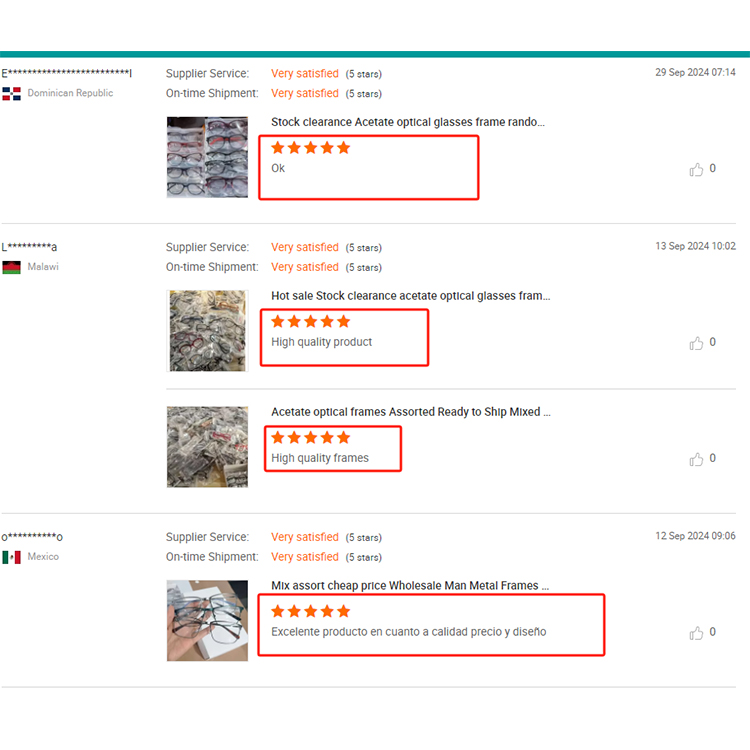Click the Malawi flag icon
Image resolution: width=750 pixels, height=750 pixels.
[11, 267]
